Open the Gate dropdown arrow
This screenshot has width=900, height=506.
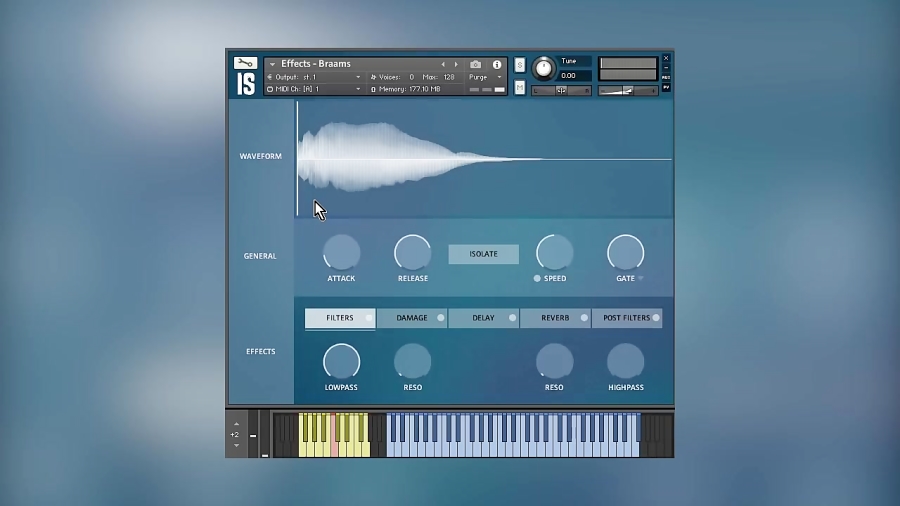641,279
